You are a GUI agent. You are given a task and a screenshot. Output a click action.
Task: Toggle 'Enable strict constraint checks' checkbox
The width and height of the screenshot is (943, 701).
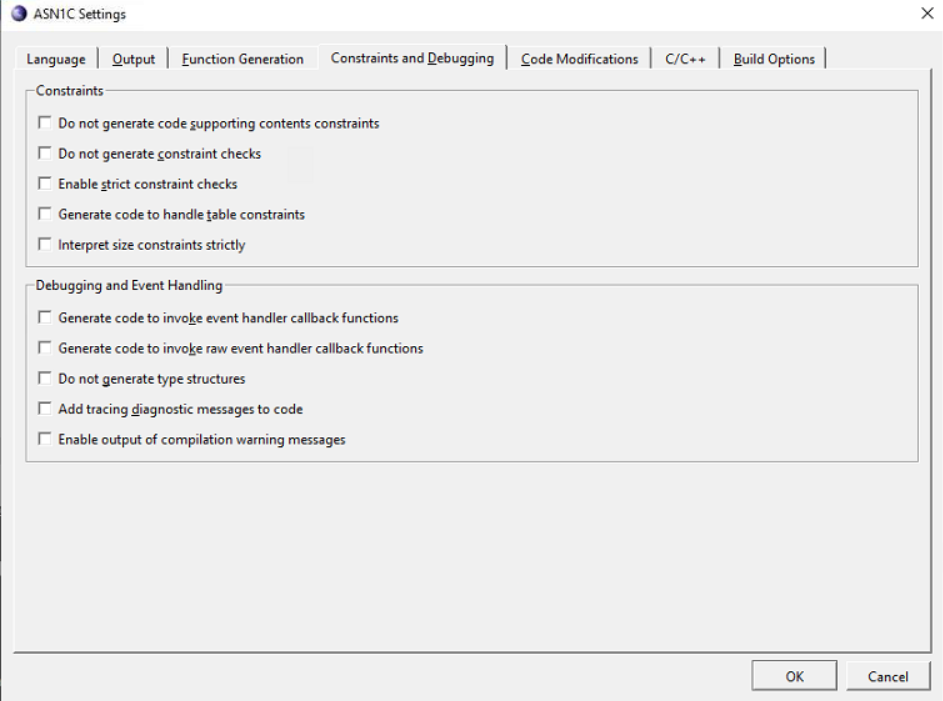45,183
